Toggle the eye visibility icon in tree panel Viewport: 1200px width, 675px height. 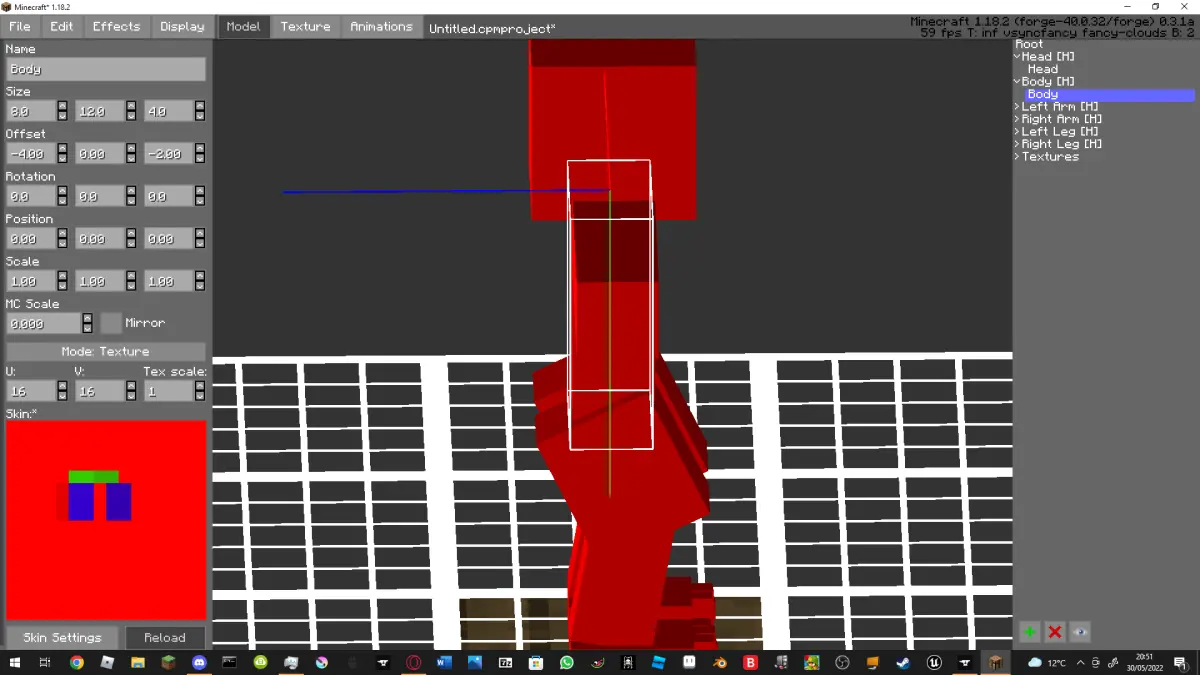(1079, 632)
